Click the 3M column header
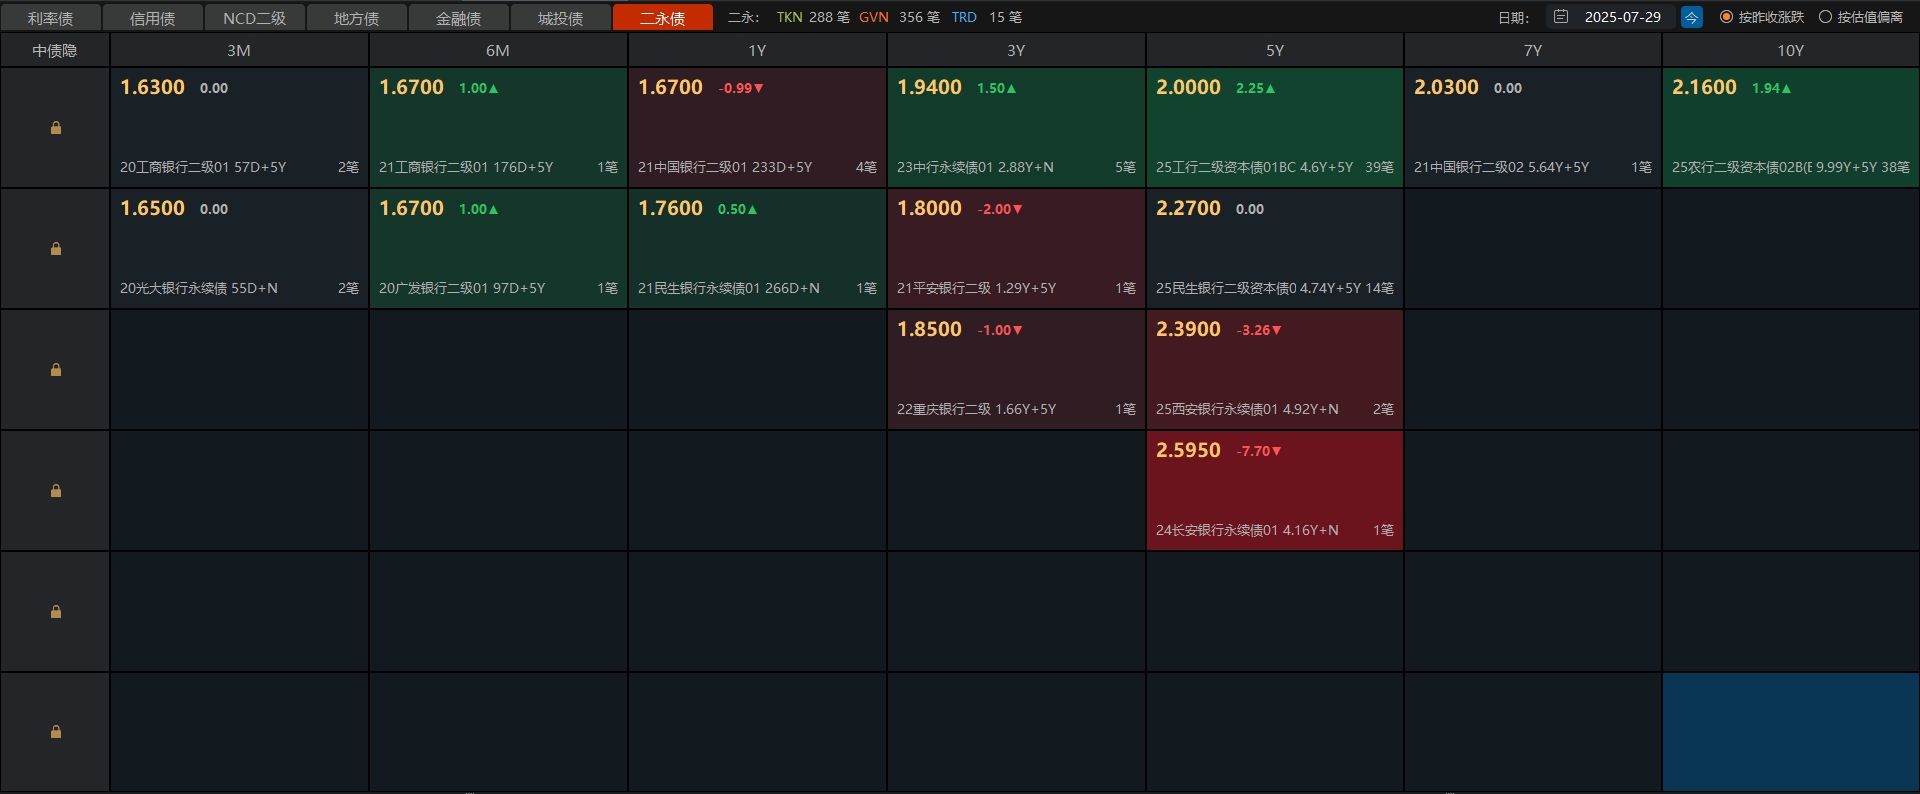The width and height of the screenshot is (1920, 794). [x=239, y=50]
